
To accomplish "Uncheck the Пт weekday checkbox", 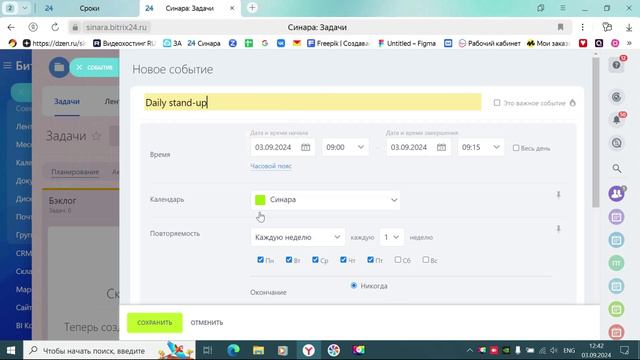I will click(370, 260).
